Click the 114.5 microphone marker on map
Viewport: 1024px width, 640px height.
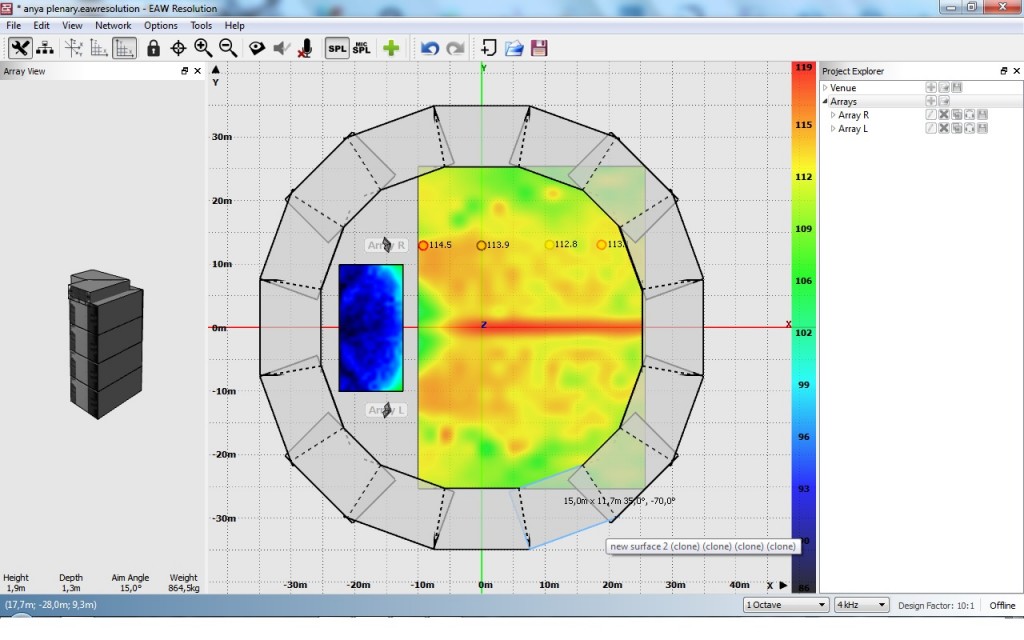click(x=423, y=245)
